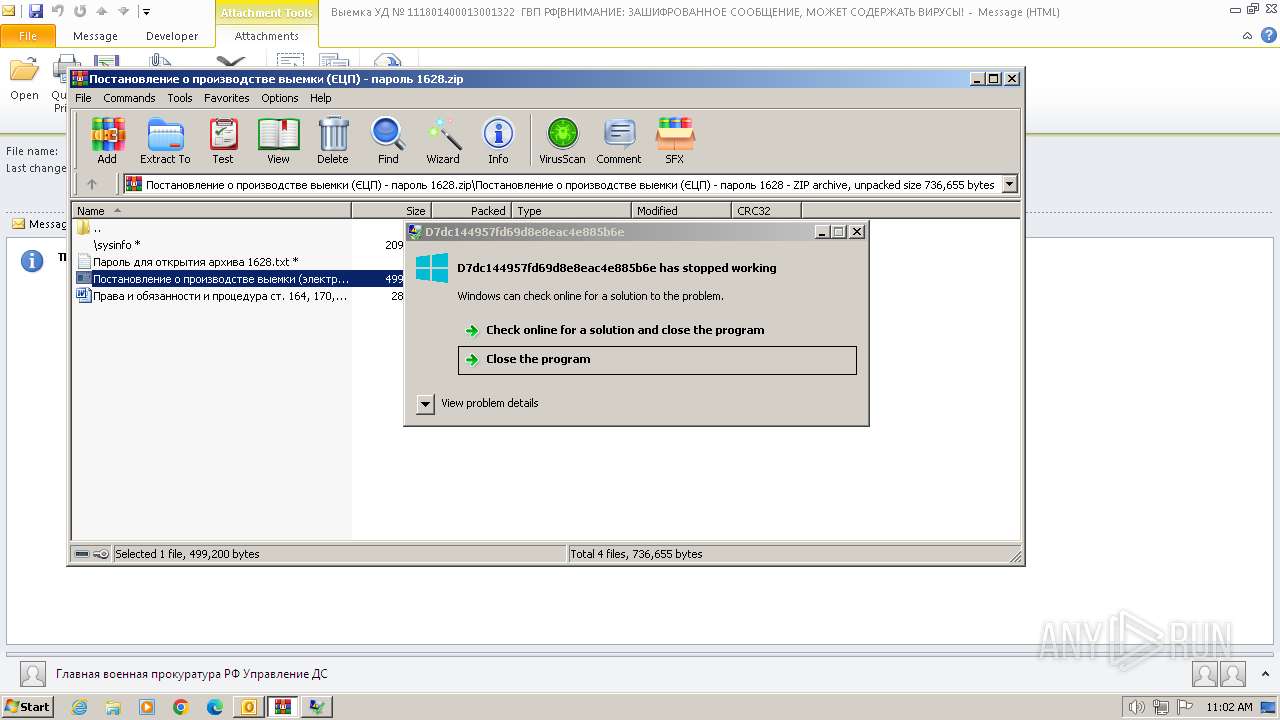Select the Attachments ribbon tab

pyautogui.click(x=266, y=36)
